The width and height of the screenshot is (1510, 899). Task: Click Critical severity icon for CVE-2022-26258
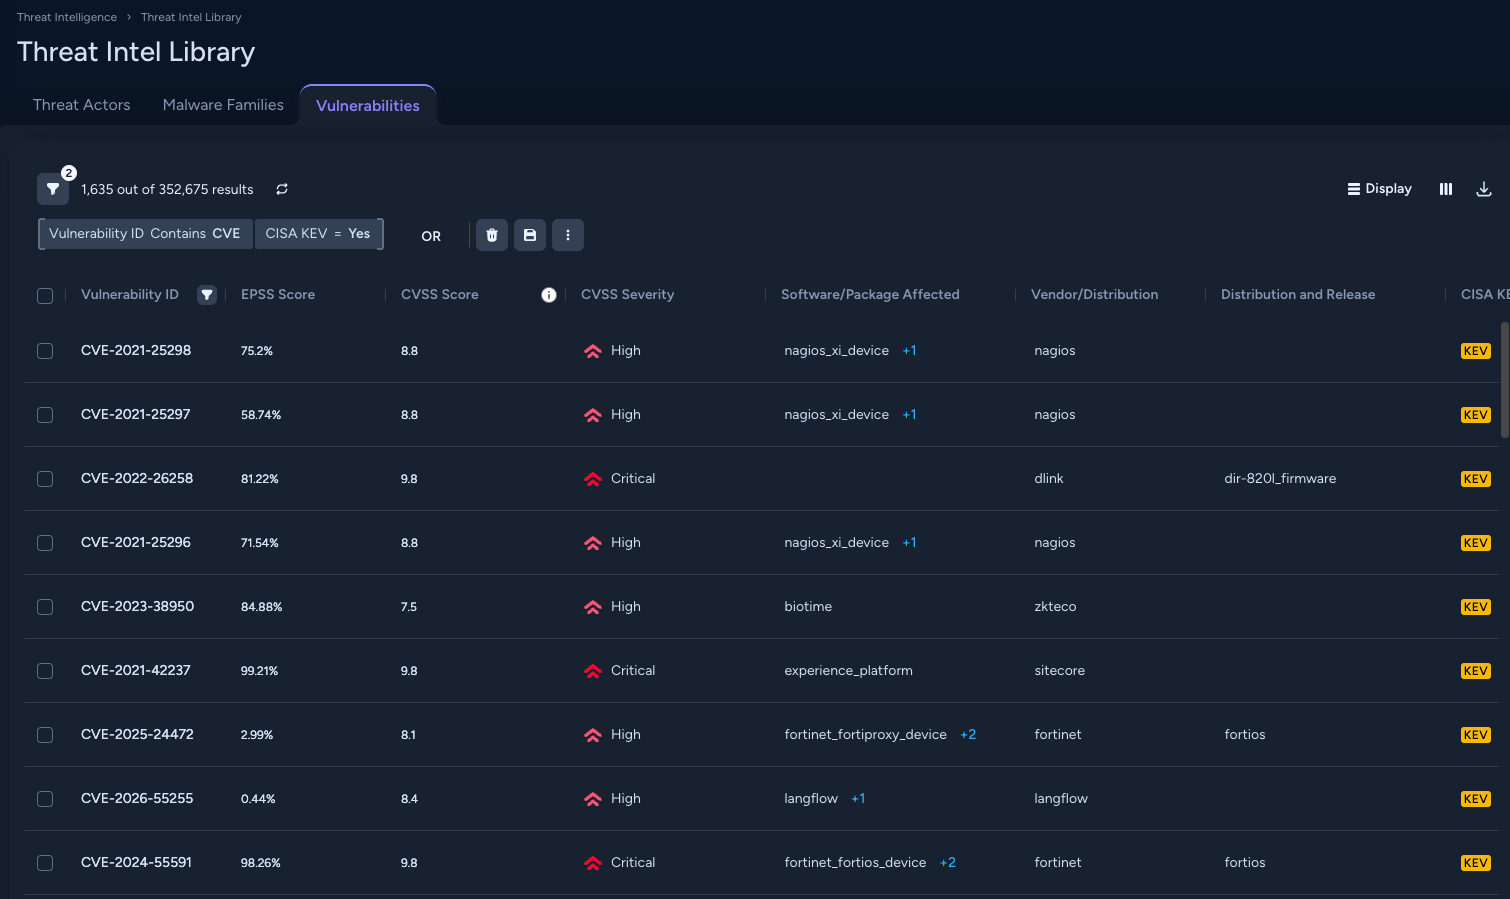coord(593,479)
